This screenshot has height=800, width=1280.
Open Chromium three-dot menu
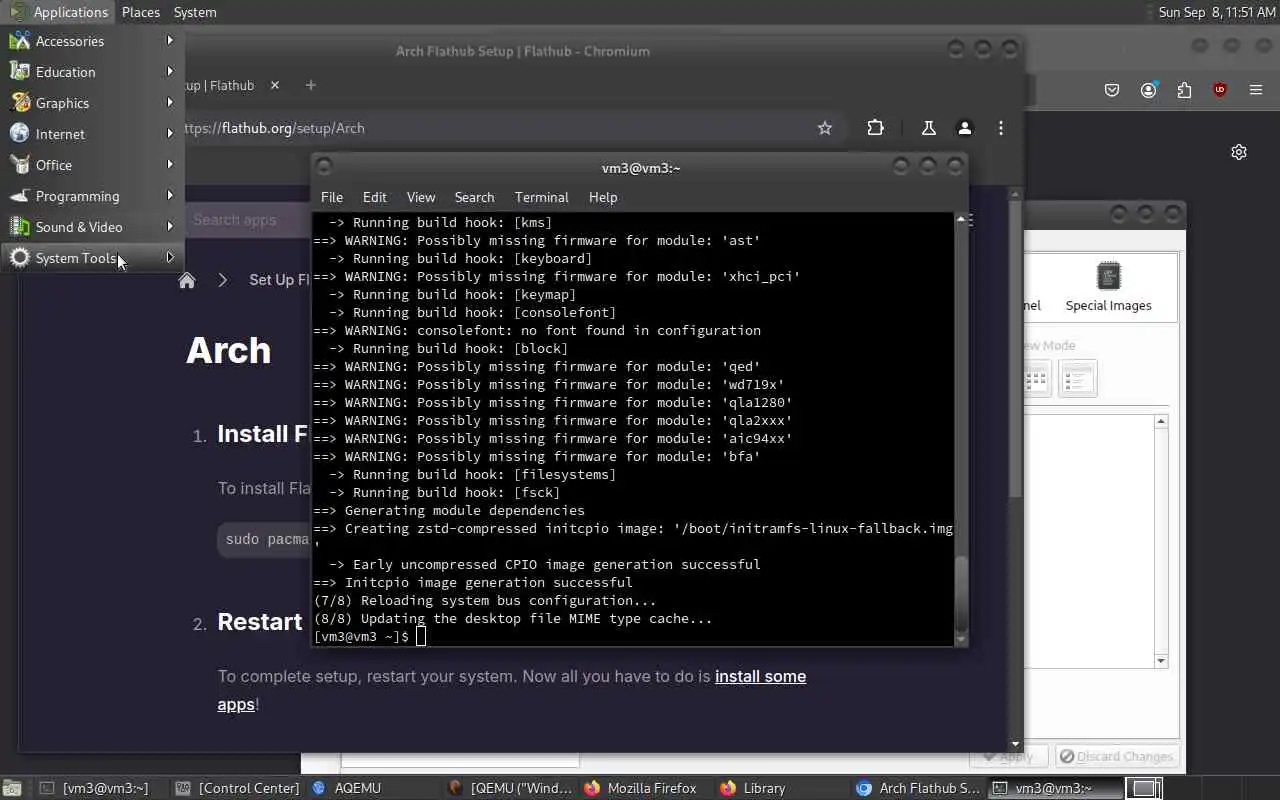(x=1001, y=128)
